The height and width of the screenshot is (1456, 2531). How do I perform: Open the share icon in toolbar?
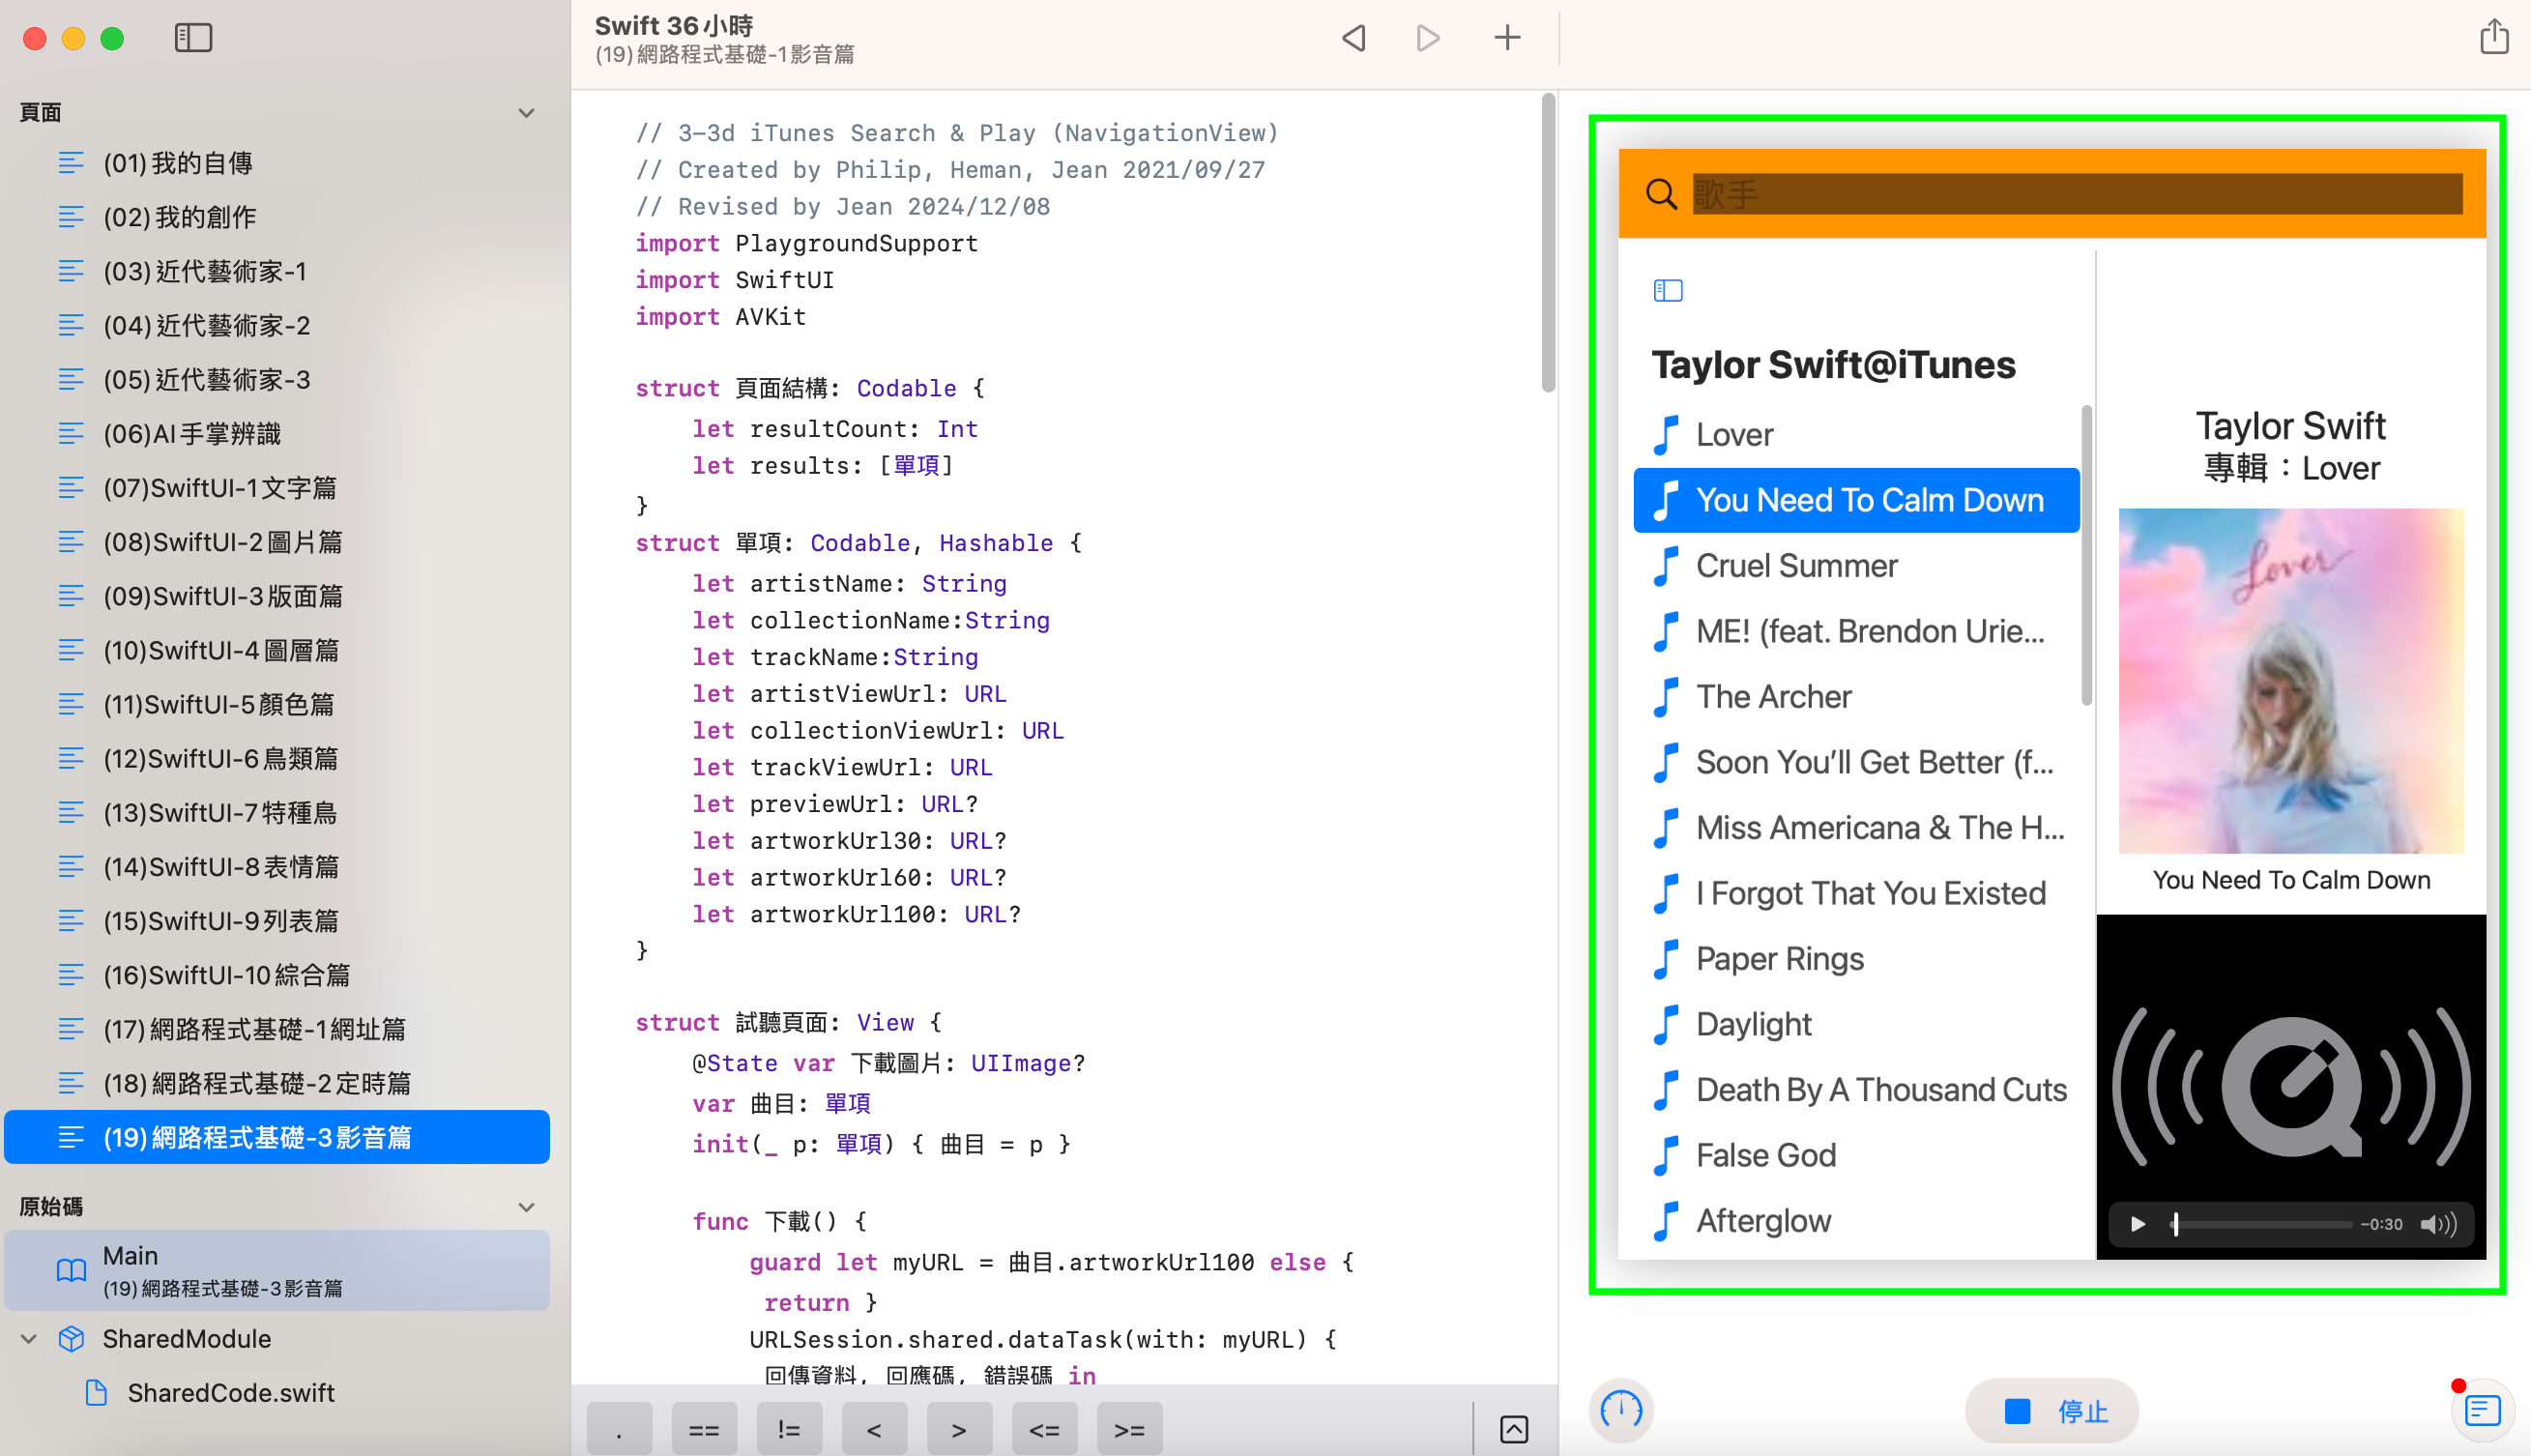coord(2494,38)
